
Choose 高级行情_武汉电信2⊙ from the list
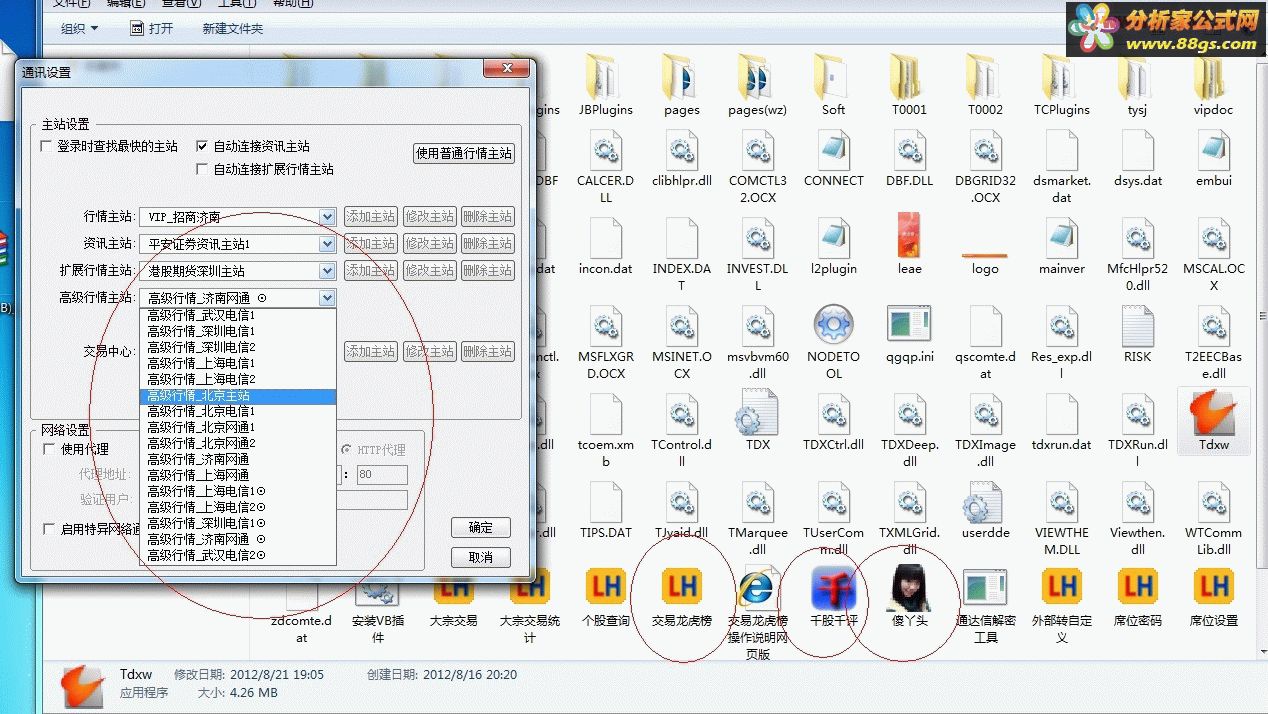(x=238, y=555)
